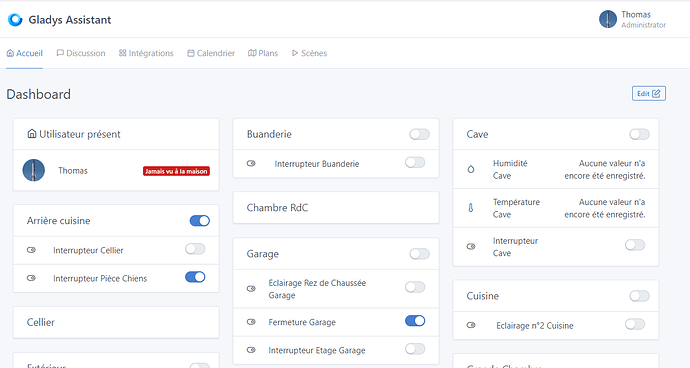
Task: Toggle the Cuisine room switch
Action: click(x=639, y=296)
